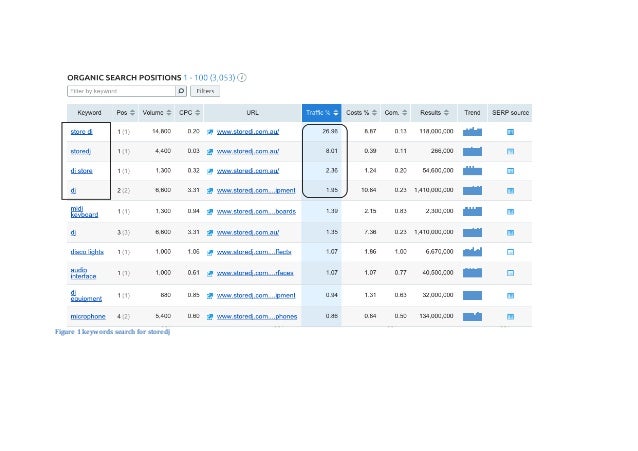Open the 'store dj' keyword link
638x451 pixels.
pyautogui.click(x=81, y=131)
